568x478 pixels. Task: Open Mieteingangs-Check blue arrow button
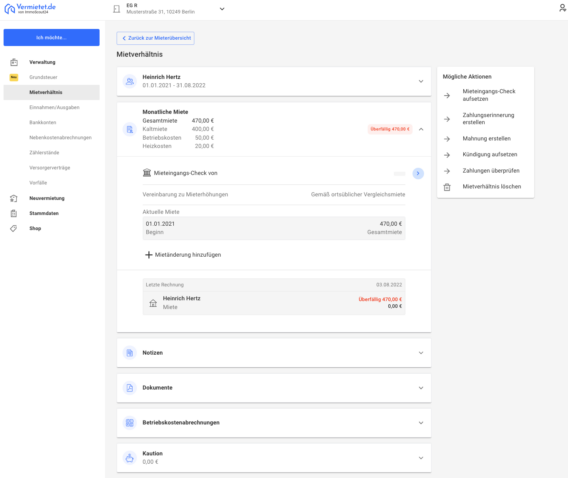click(x=418, y=173)
